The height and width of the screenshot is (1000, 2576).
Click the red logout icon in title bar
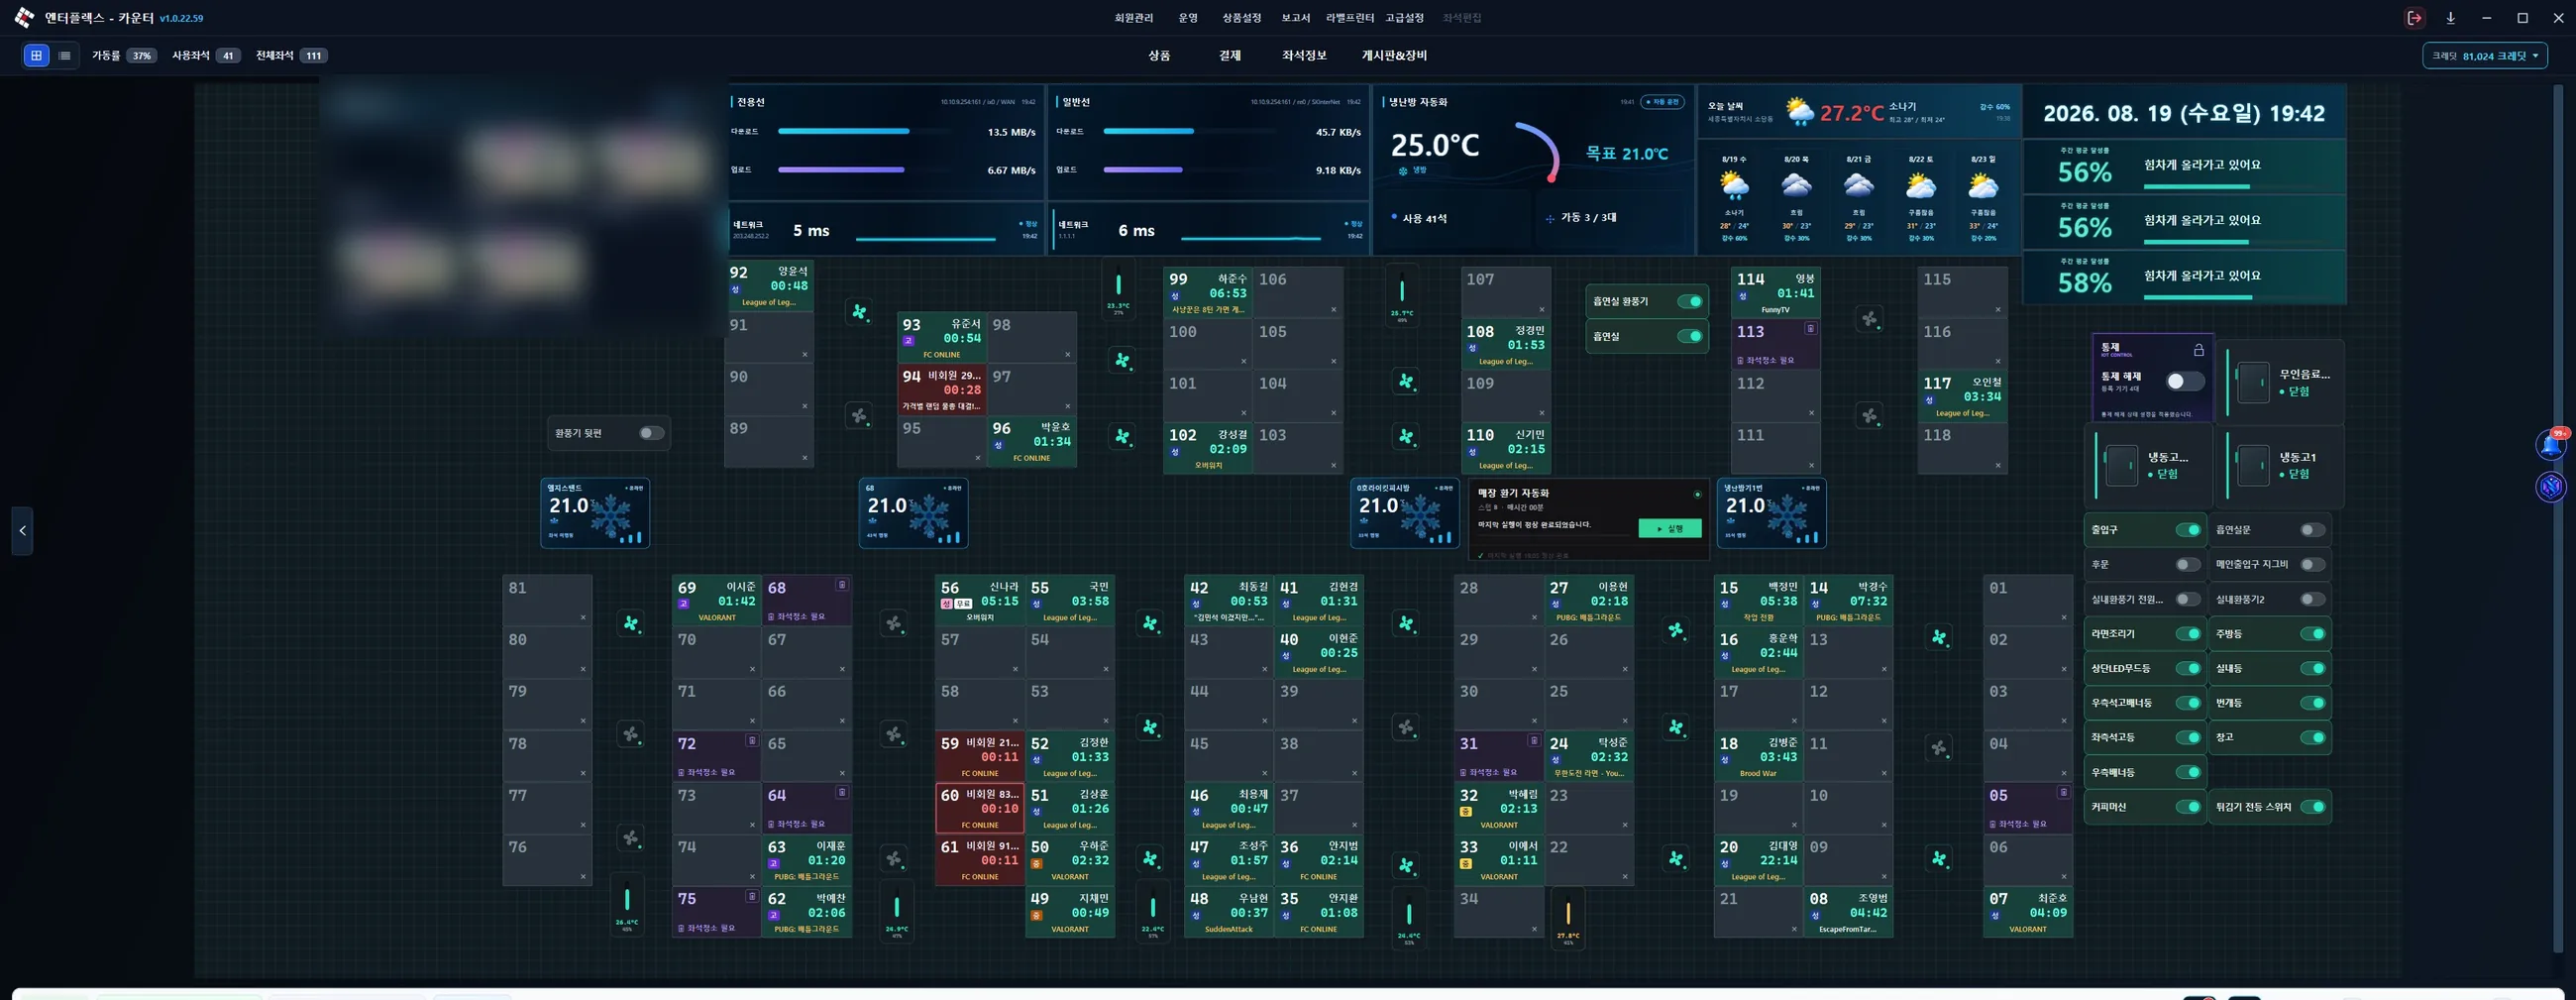[x=2414, y=18]
